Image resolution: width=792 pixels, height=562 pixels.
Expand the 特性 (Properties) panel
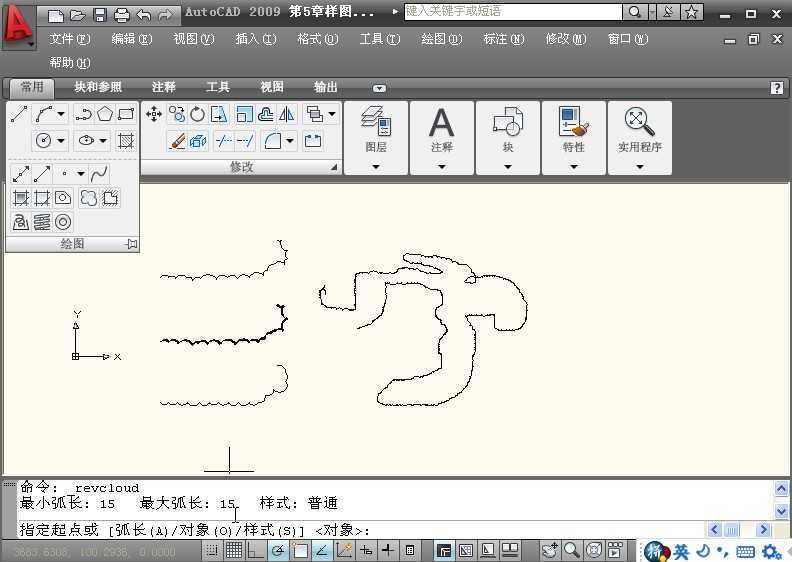click(574, 167)
